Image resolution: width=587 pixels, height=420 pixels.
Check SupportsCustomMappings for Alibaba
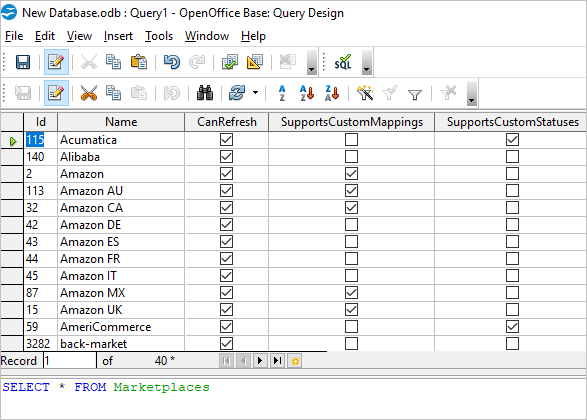(351, 156)
